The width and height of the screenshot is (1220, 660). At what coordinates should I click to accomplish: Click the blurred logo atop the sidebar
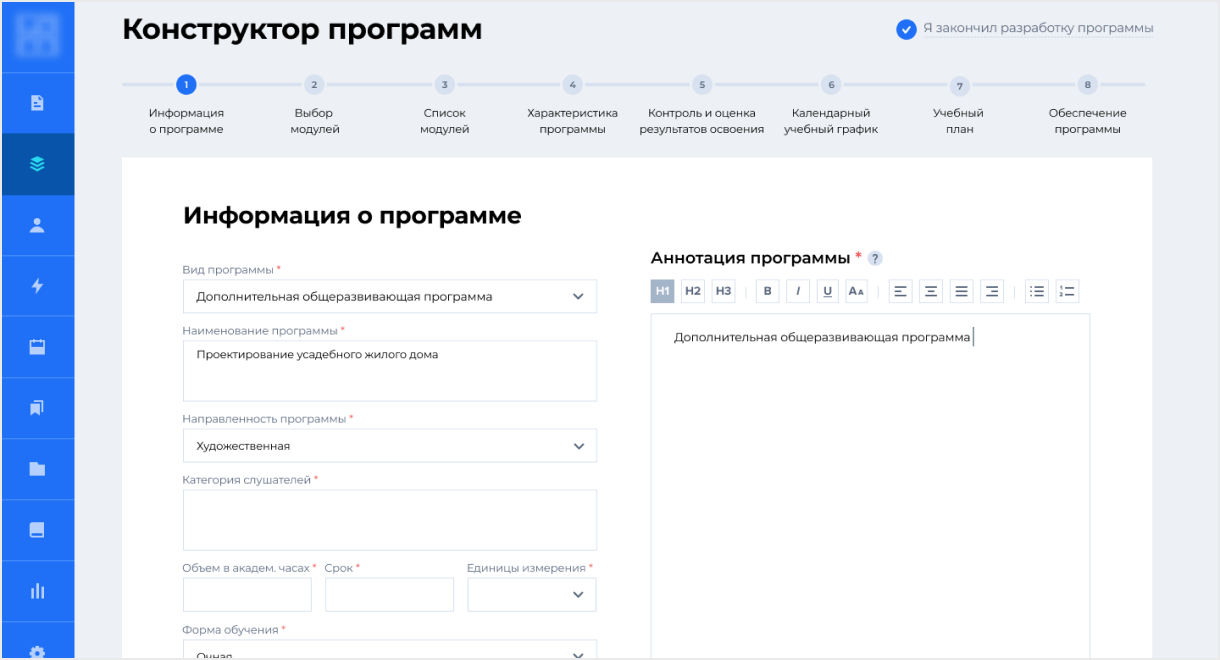[37, 37]
